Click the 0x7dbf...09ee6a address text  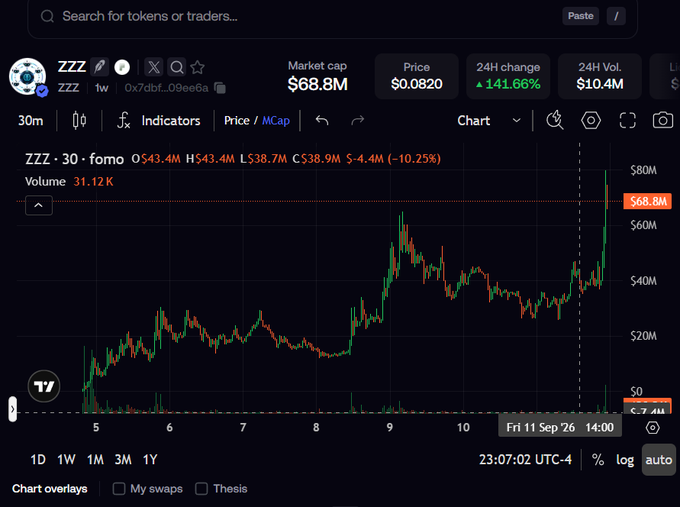pyautogui.click(x=167, y=88)
